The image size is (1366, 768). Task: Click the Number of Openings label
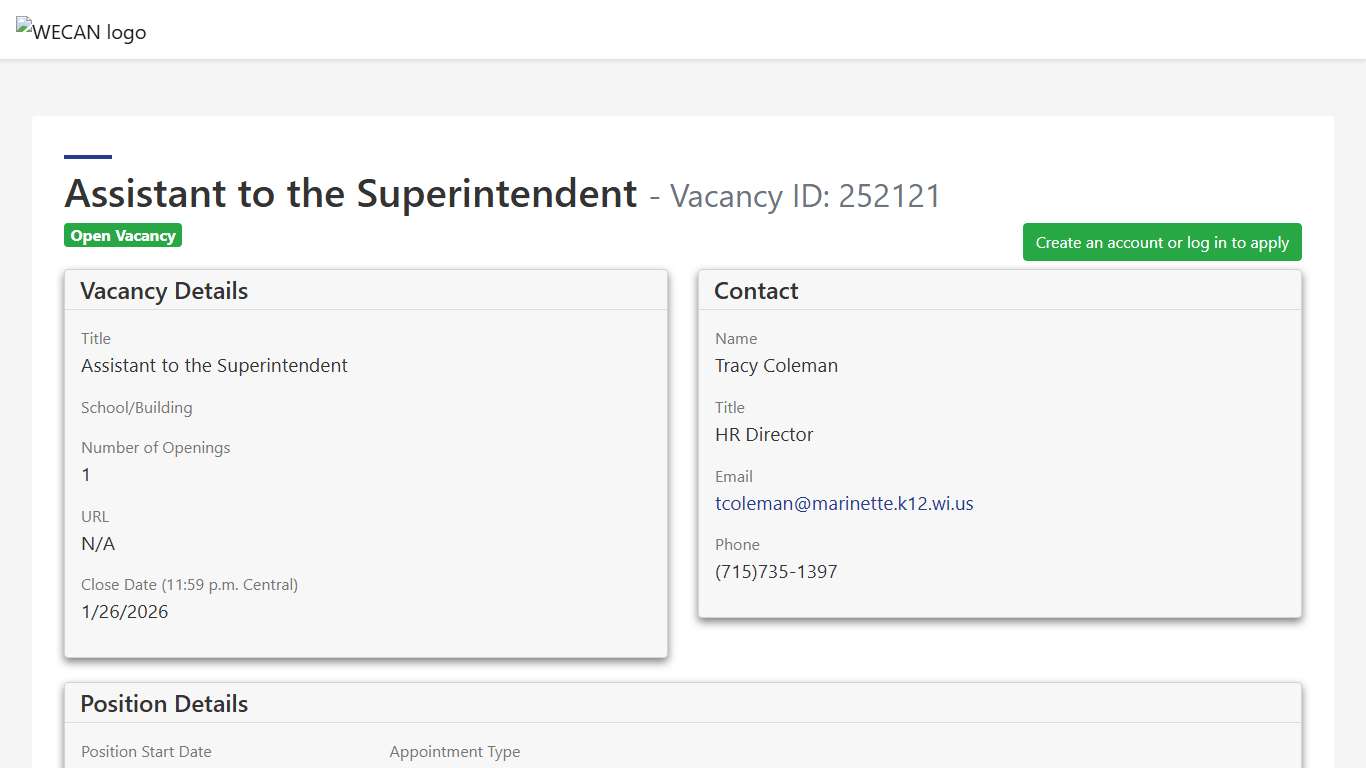155,448
